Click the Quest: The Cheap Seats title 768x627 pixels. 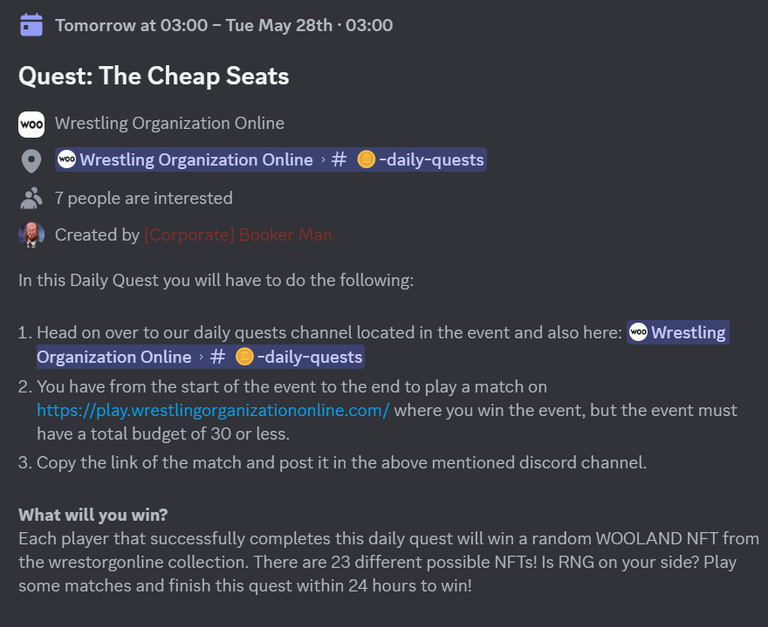click(x=154, y=76)
